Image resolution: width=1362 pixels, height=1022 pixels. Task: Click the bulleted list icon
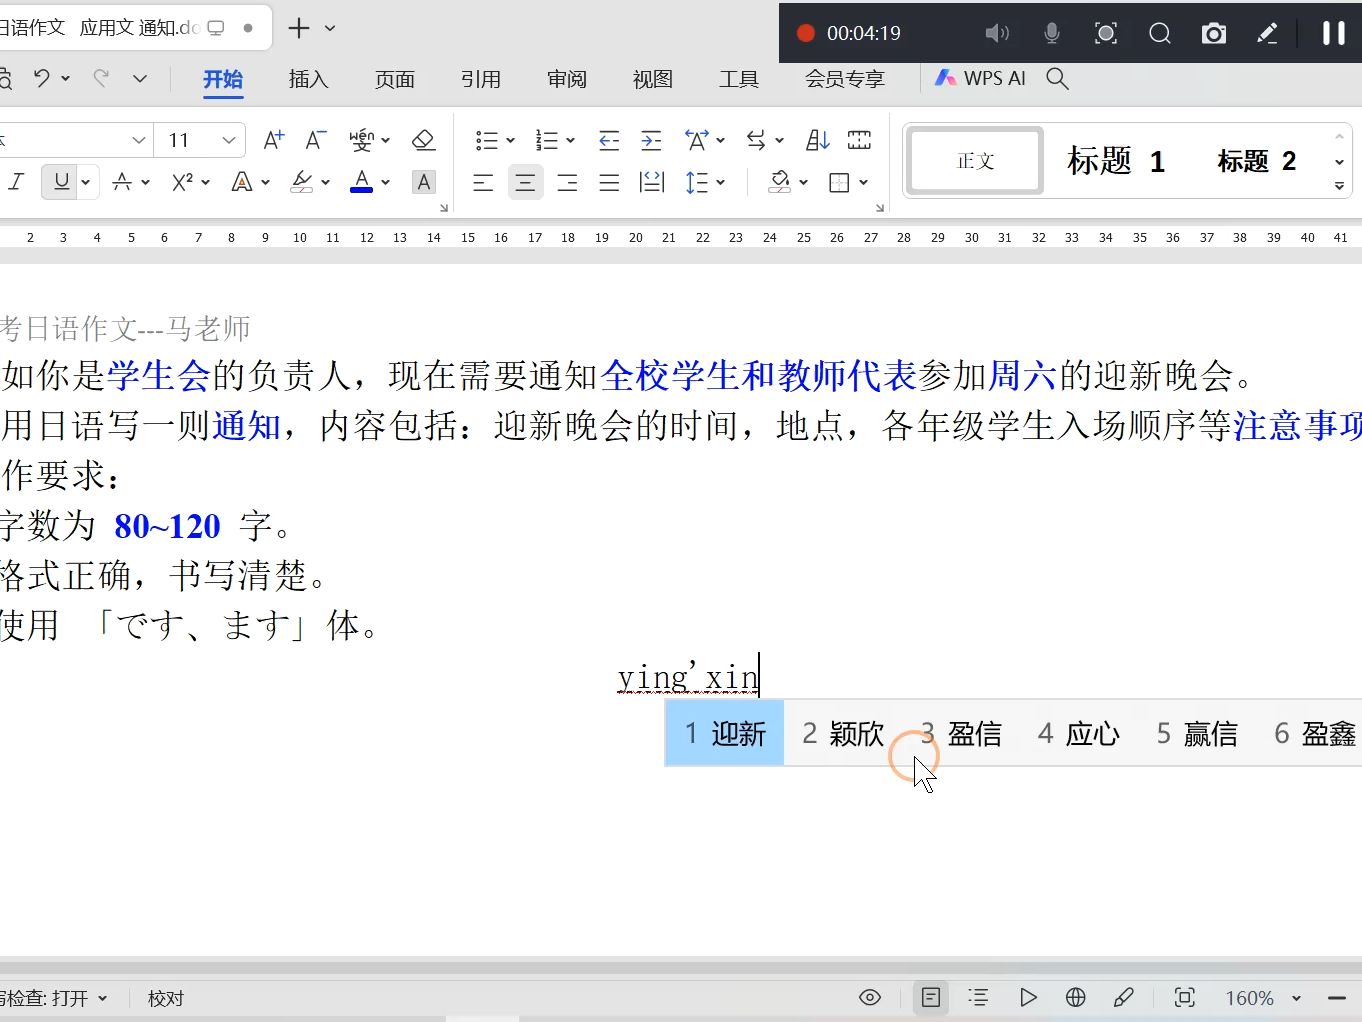click(x=486, y=140)
